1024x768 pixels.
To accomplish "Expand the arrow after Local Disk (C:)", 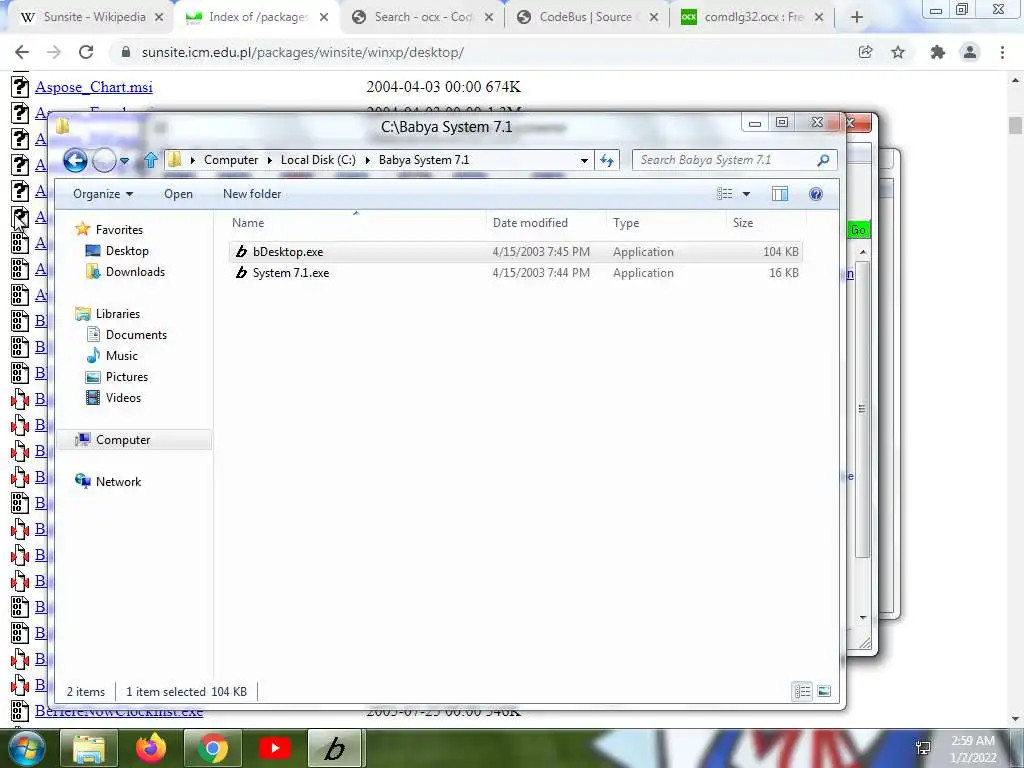I will [x=368, y=160].
